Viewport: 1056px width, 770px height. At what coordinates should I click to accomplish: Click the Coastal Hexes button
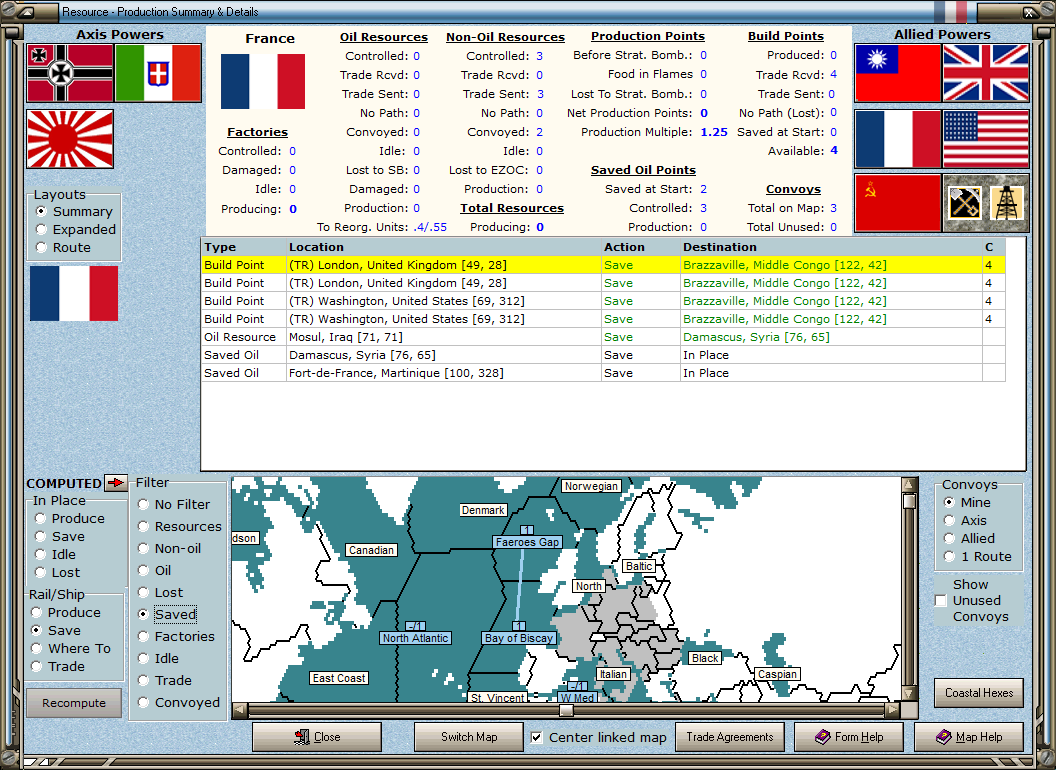tap(978, 692)
